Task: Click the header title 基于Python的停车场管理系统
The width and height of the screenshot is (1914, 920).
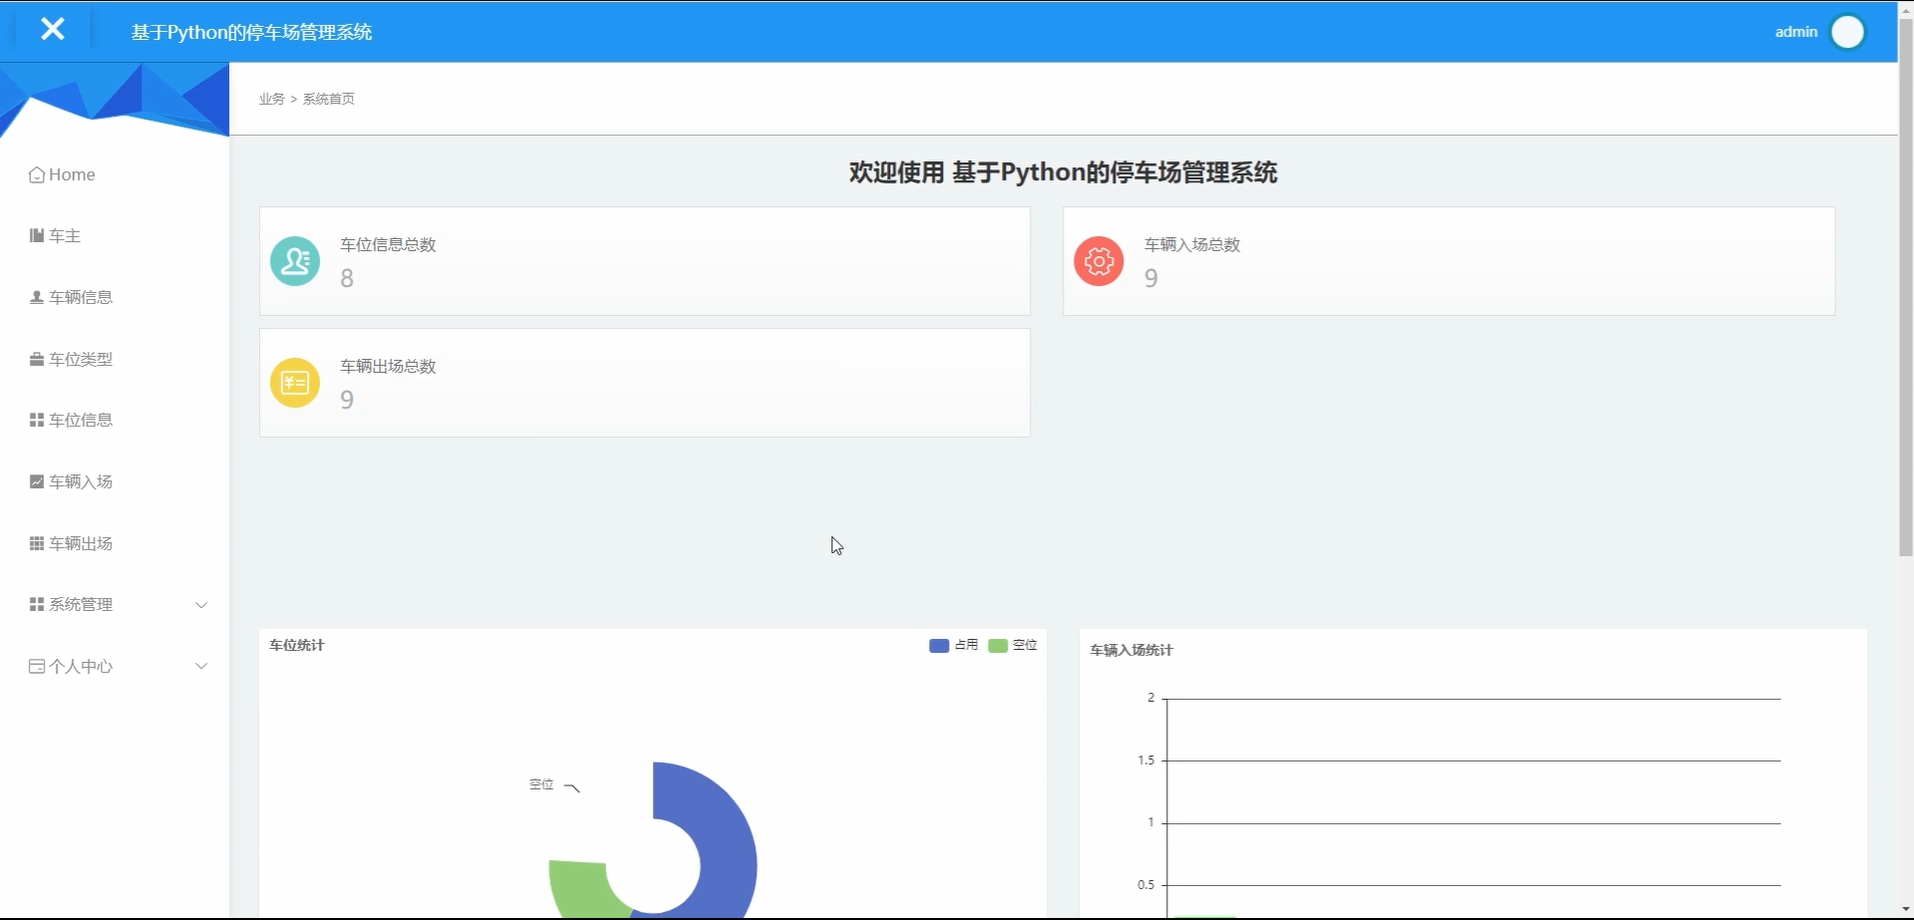Action: pos(251,32)
